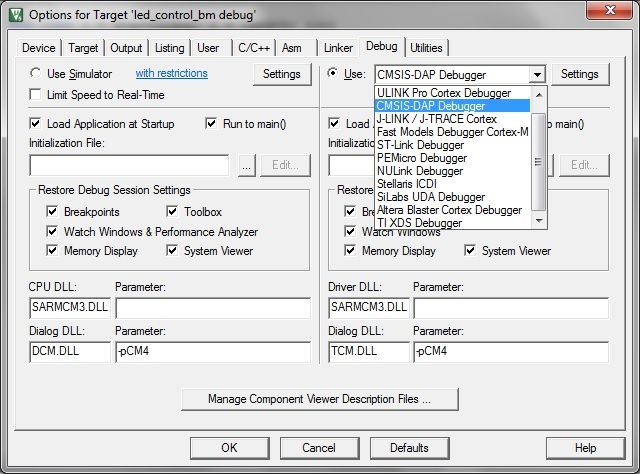Go to the User tab

(x=208, y=48)
